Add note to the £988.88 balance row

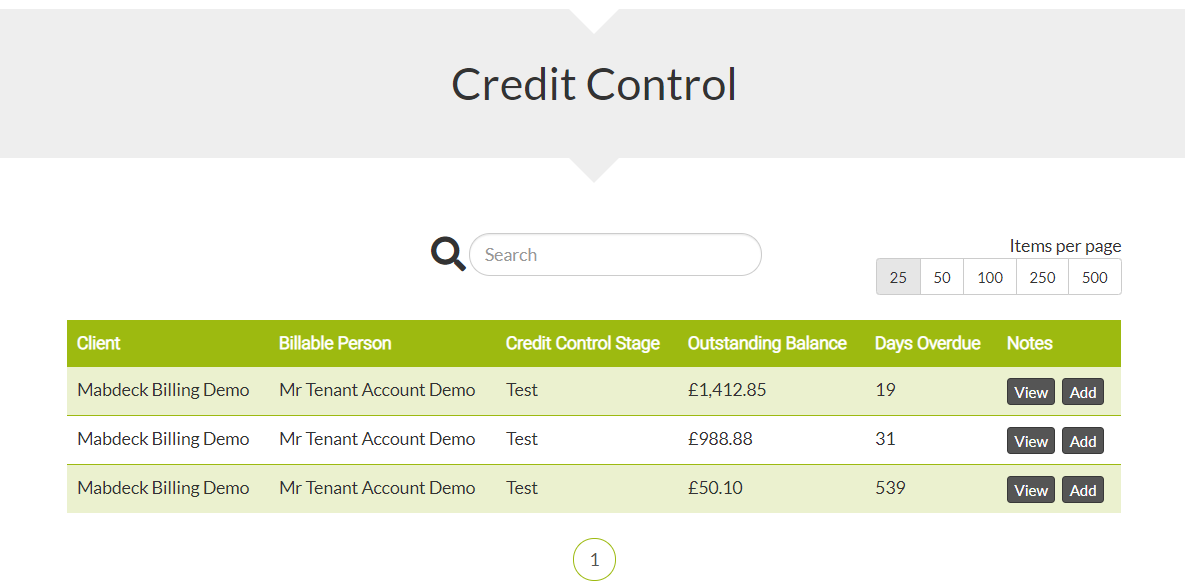click(x=1083, y=441)
